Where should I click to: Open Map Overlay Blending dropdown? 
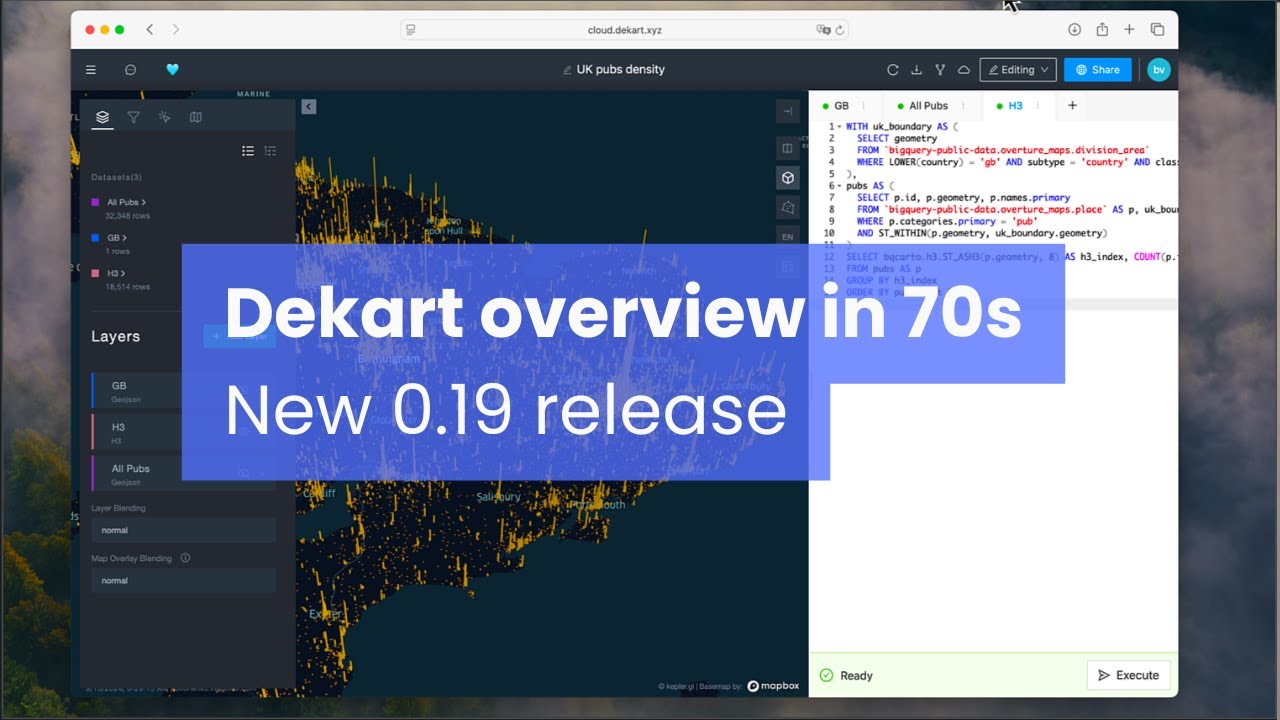[x=184, y=580]
